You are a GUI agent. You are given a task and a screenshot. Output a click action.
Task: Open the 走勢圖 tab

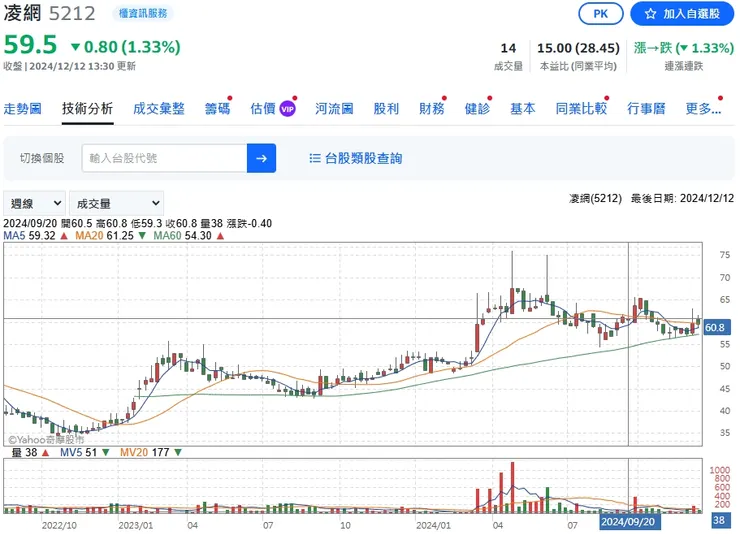(23, 109)
